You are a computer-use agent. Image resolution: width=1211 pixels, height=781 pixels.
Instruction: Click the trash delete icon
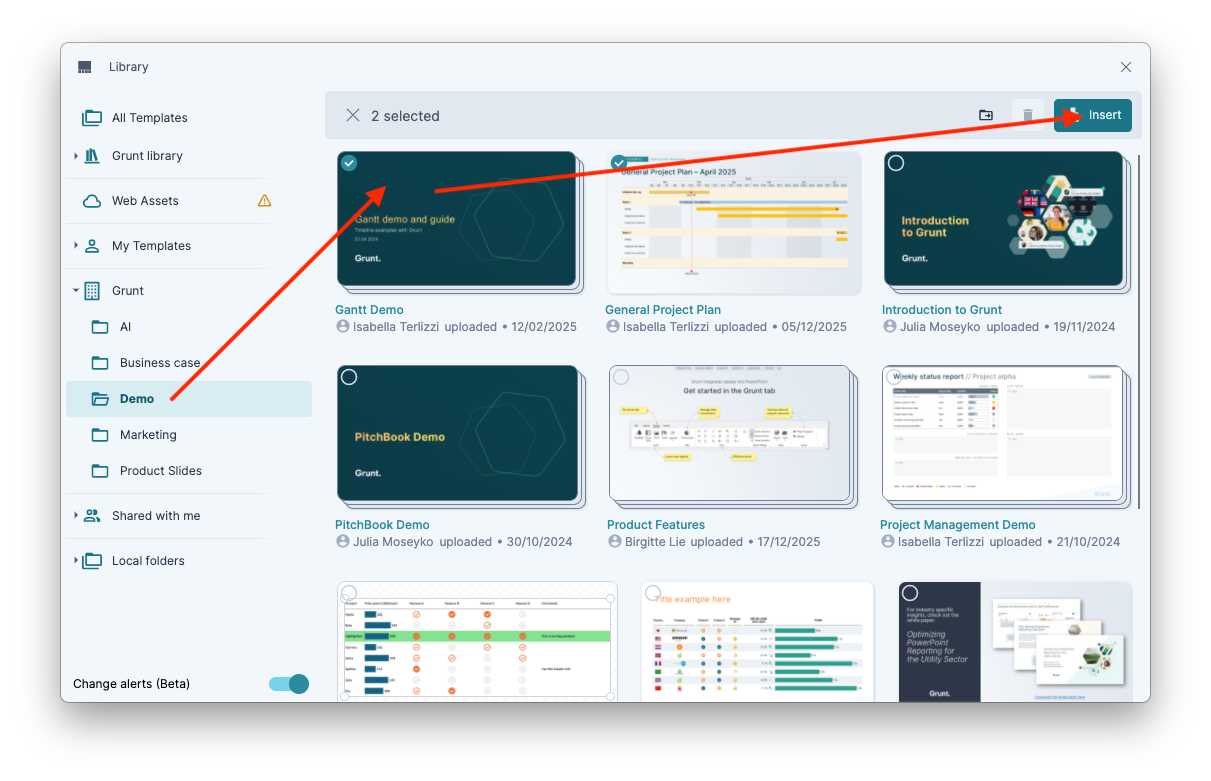coord(1028,116)
